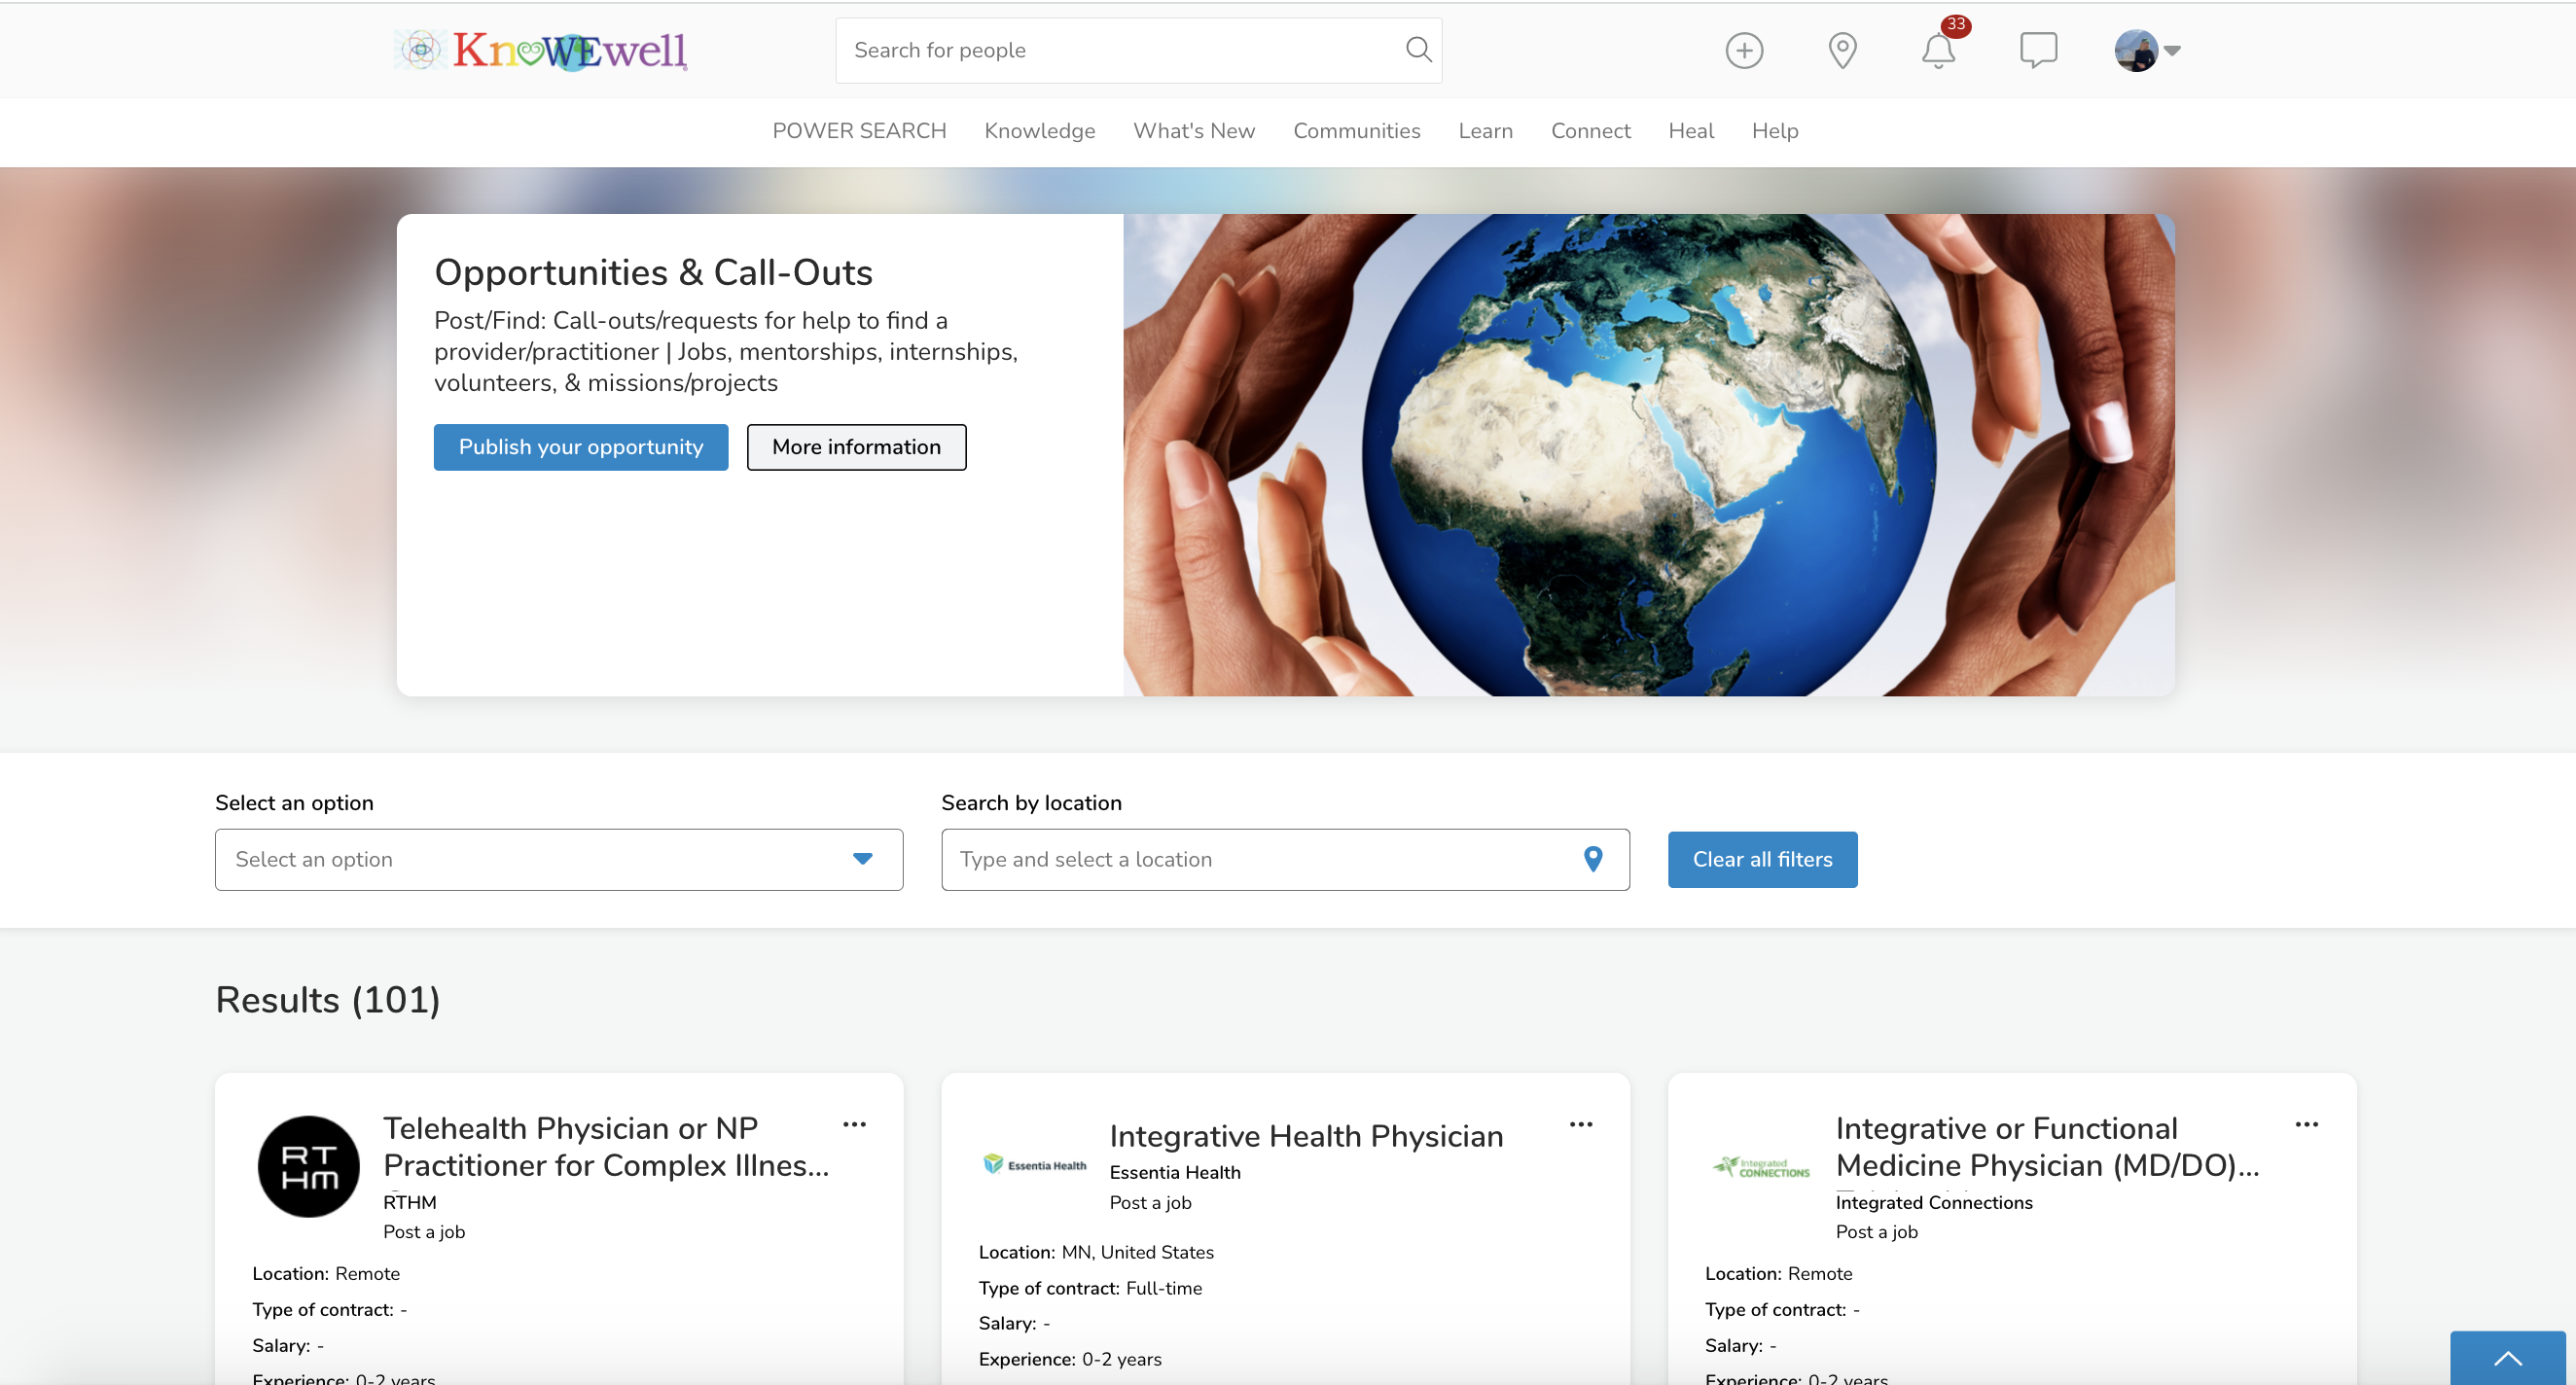This screenshot has height=1385, width=2576.
Task: Open the Heal menu
Action: (1691, 131)
